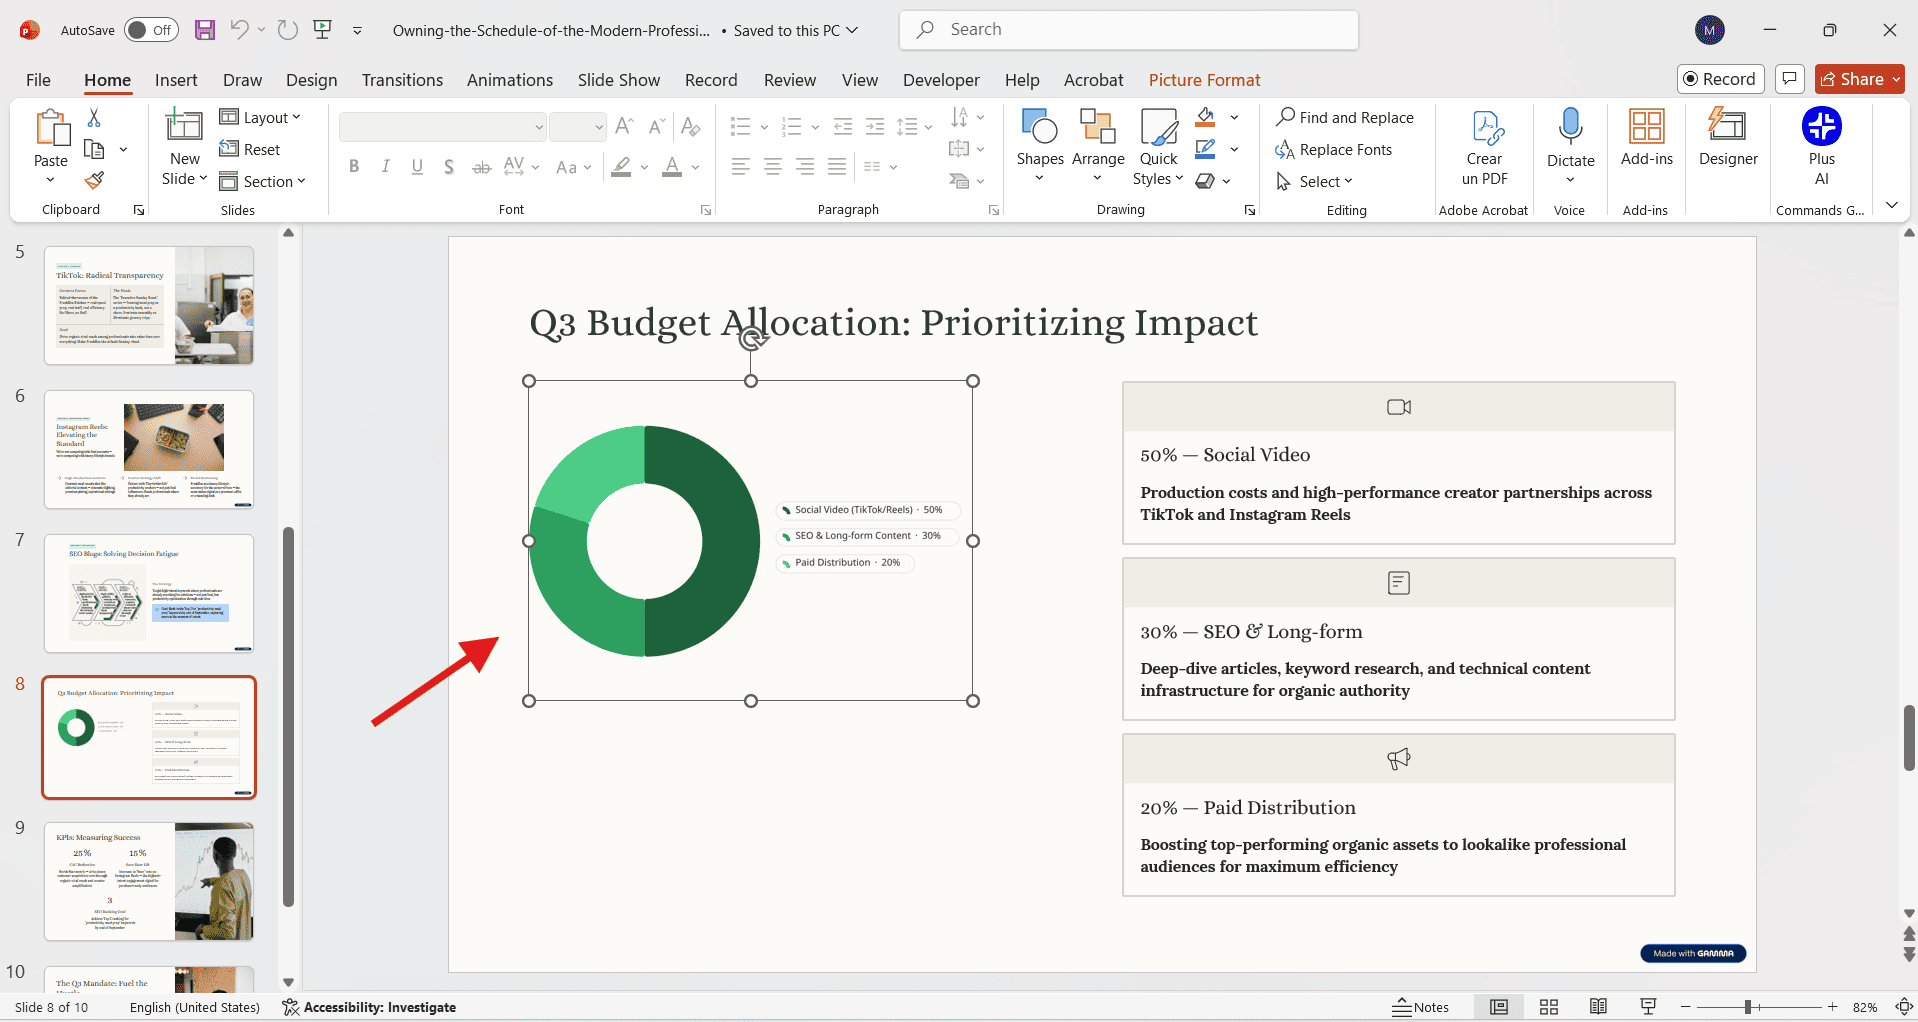Screen dimensions: 1918x1022
Task: Toggle Center alignment
Action: [x=773, y=167]
